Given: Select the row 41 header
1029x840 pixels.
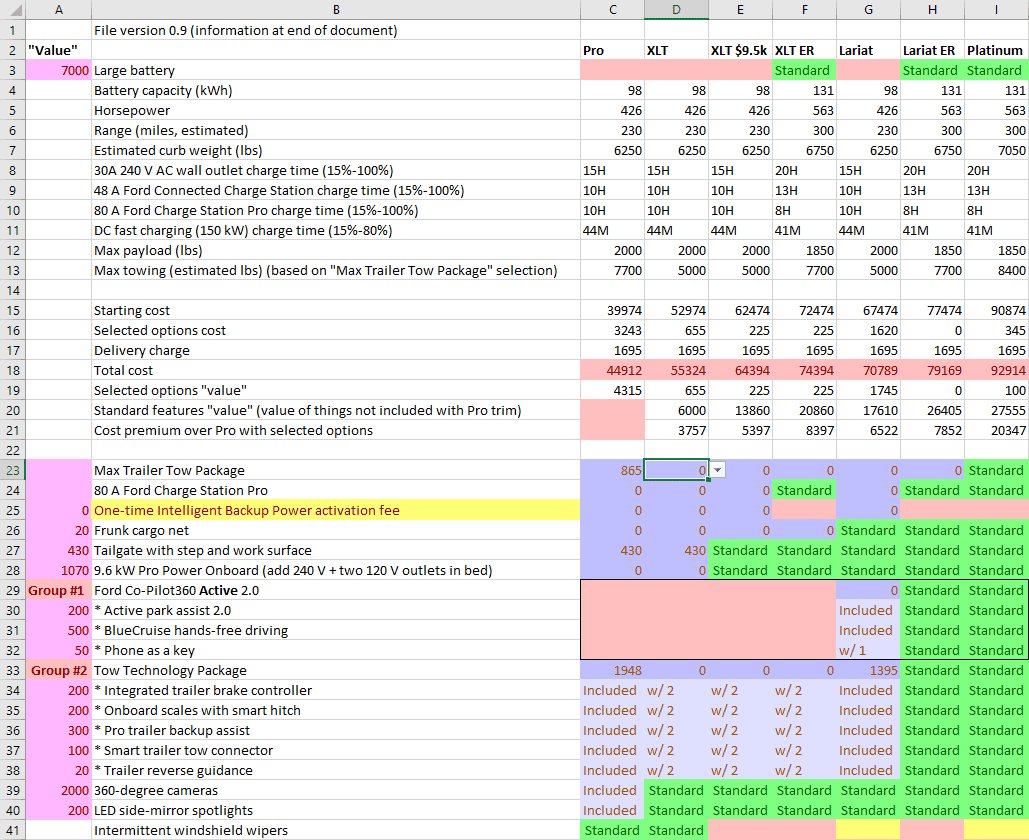Looking at the screenshot, I should tap(12, 830).
